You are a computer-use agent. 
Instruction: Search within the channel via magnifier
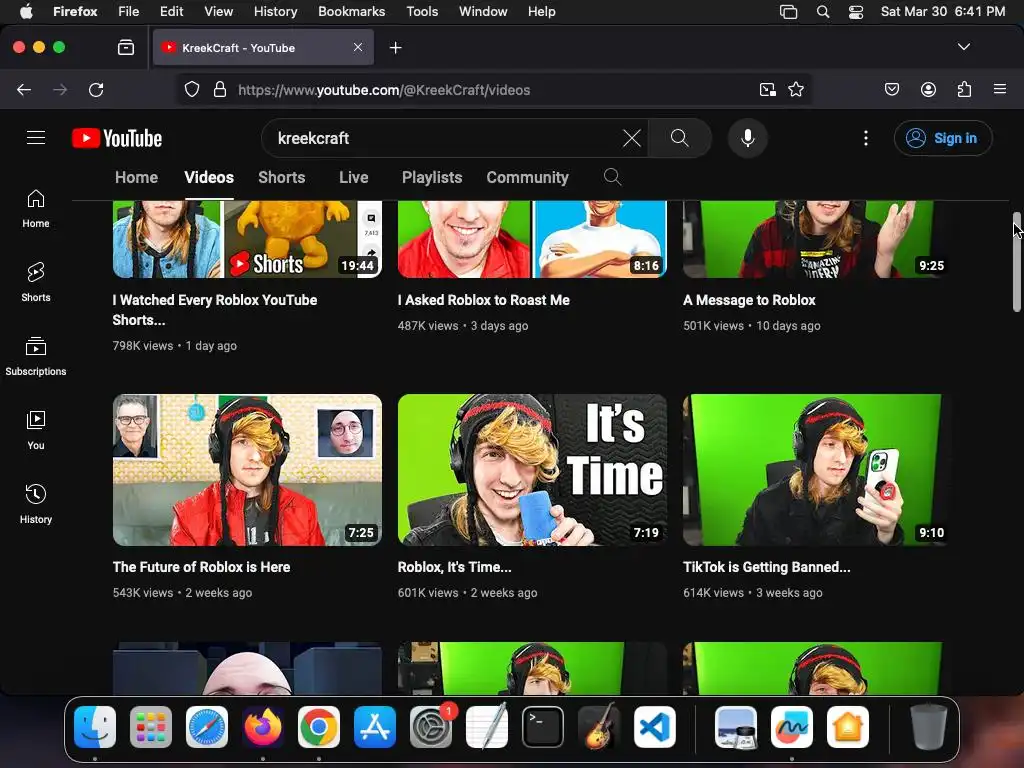(612, 177)
